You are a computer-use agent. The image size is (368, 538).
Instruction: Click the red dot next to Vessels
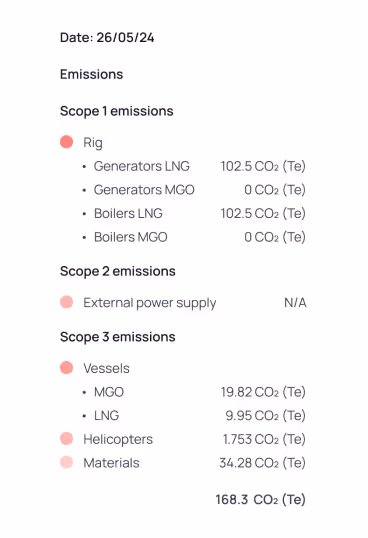[67, 367]
